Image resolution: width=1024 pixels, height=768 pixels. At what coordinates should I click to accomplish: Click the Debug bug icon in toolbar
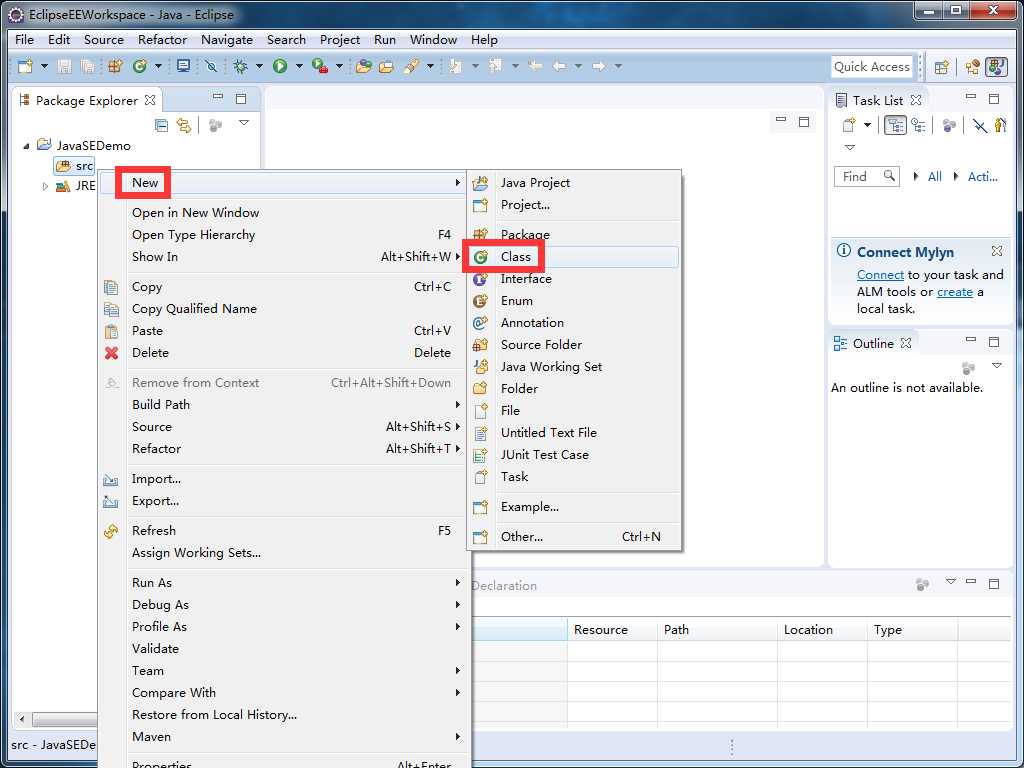[x=240, y=66]
